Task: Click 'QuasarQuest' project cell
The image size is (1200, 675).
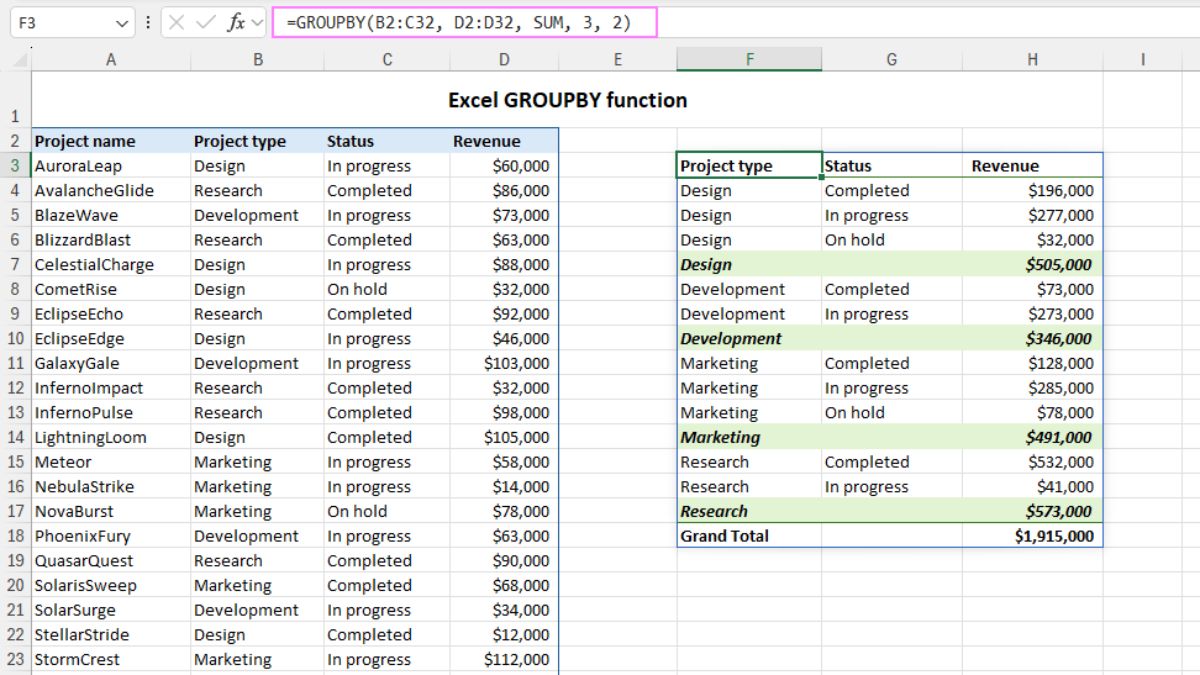Action: pyautogui.click(x=111, y=561)
